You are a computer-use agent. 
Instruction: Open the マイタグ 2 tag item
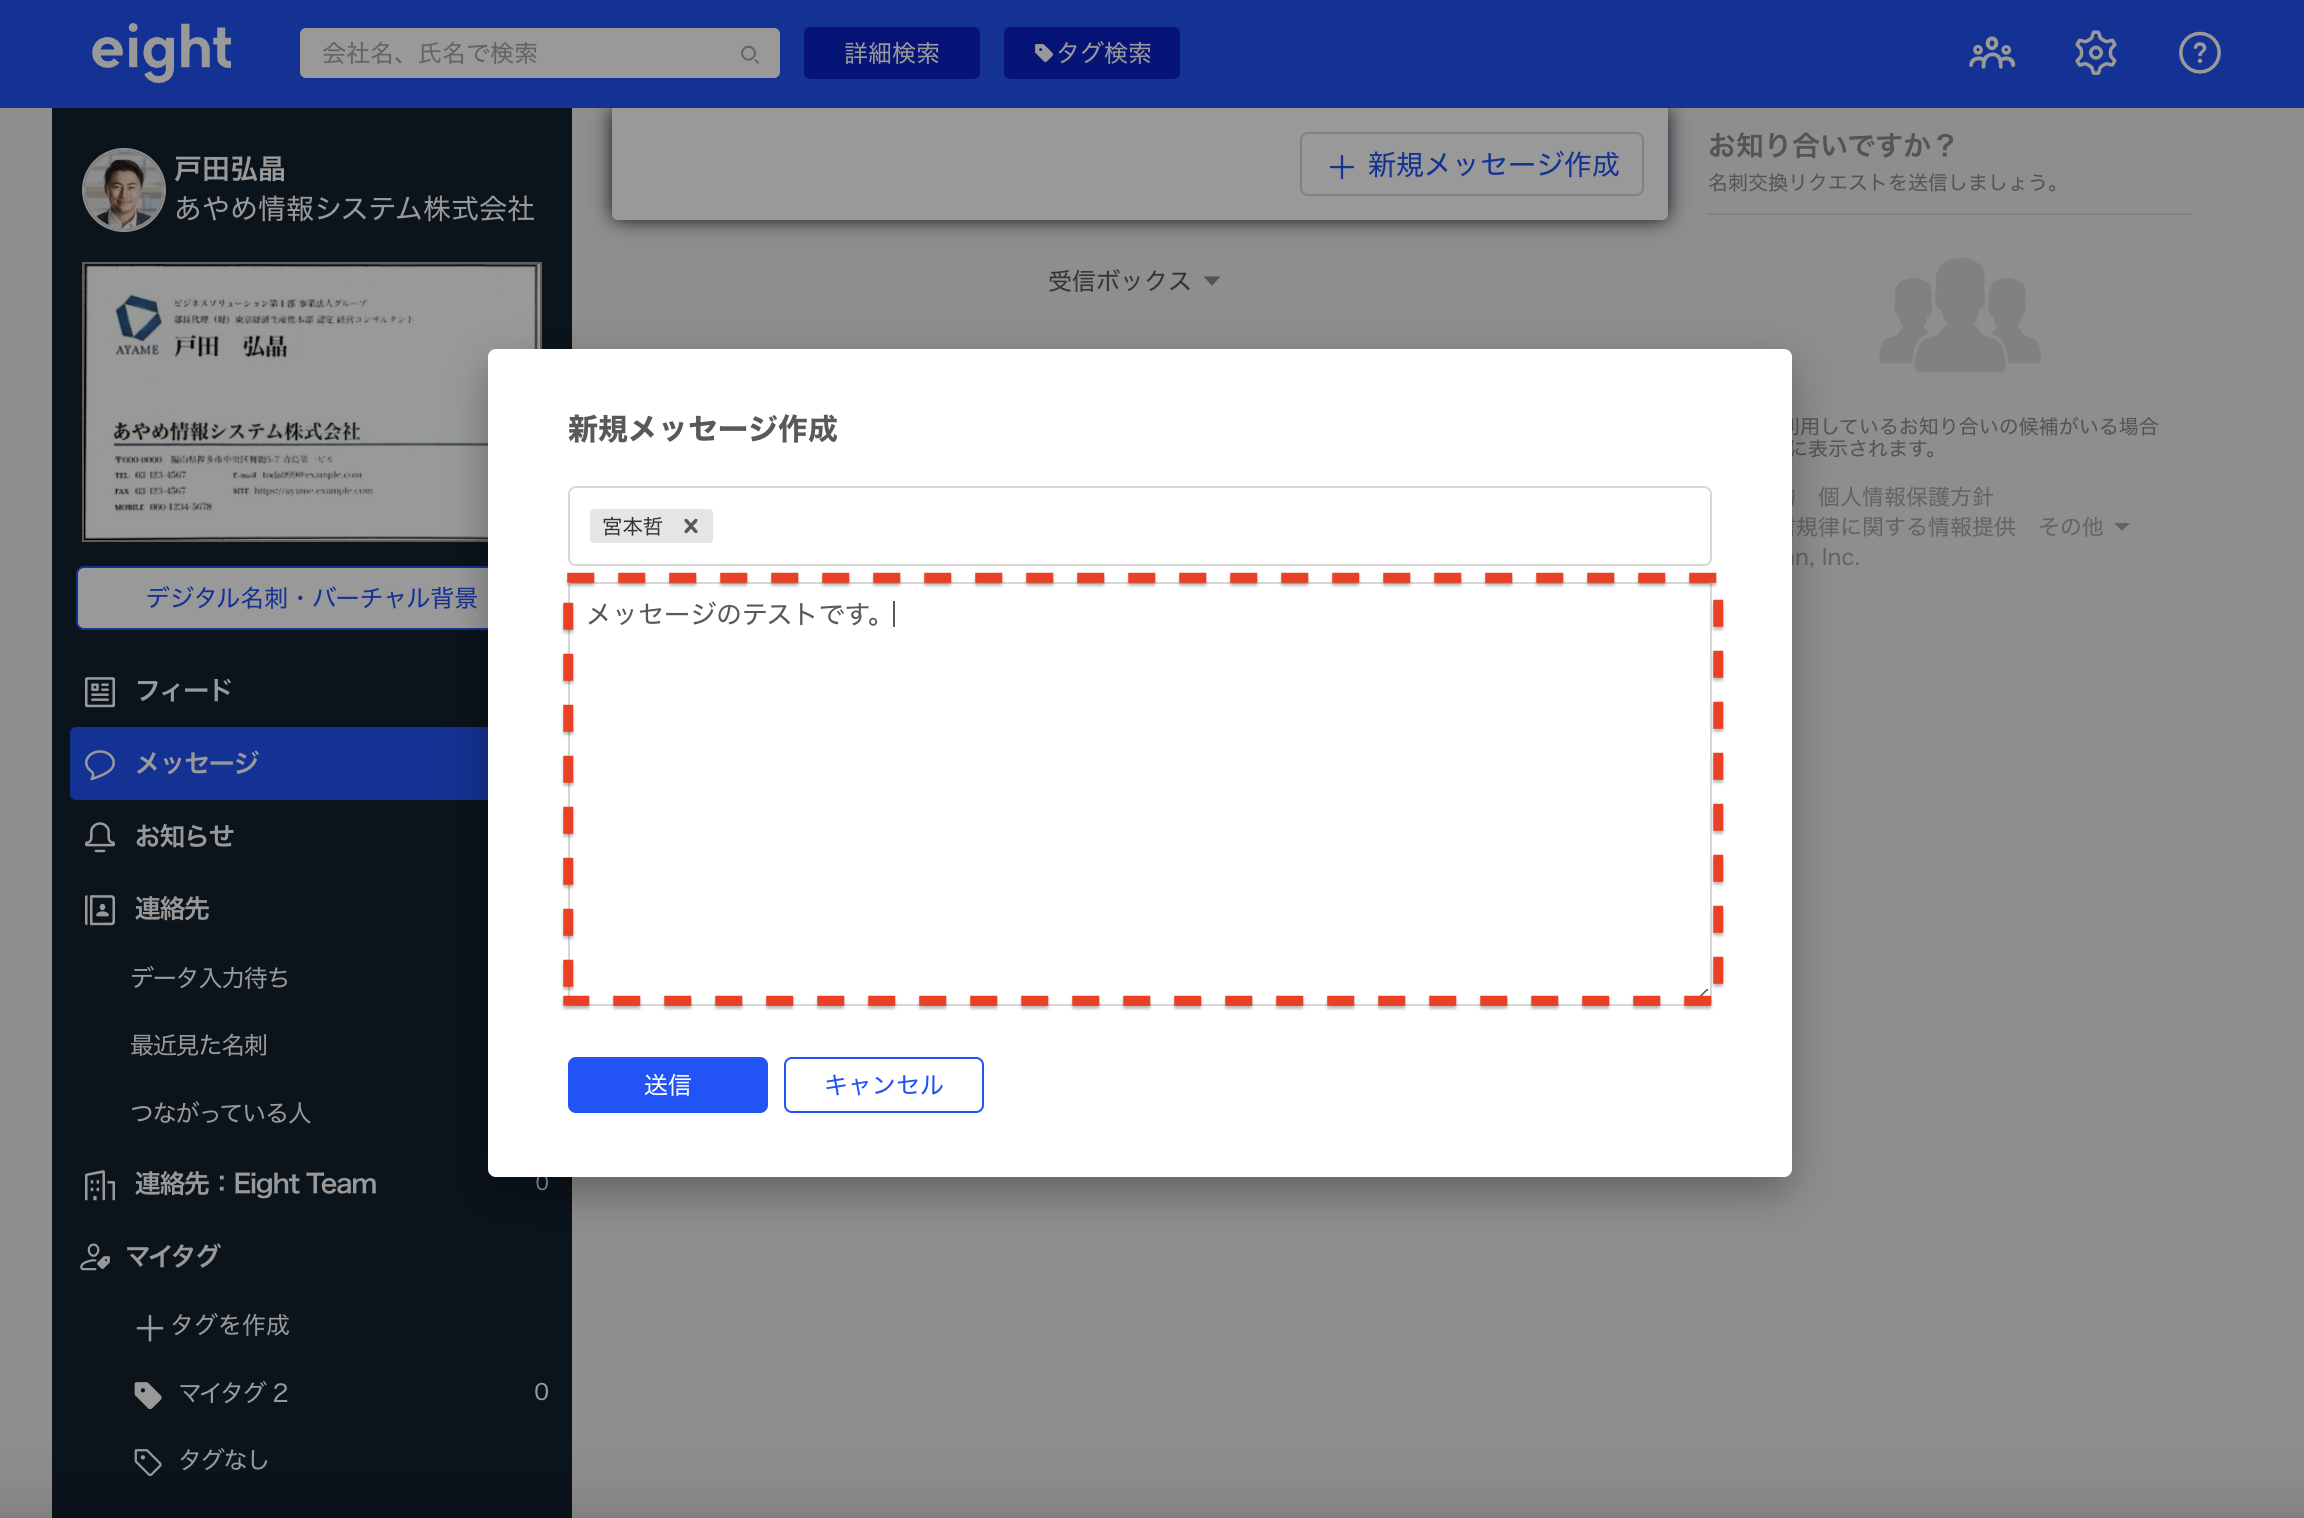232,1393
